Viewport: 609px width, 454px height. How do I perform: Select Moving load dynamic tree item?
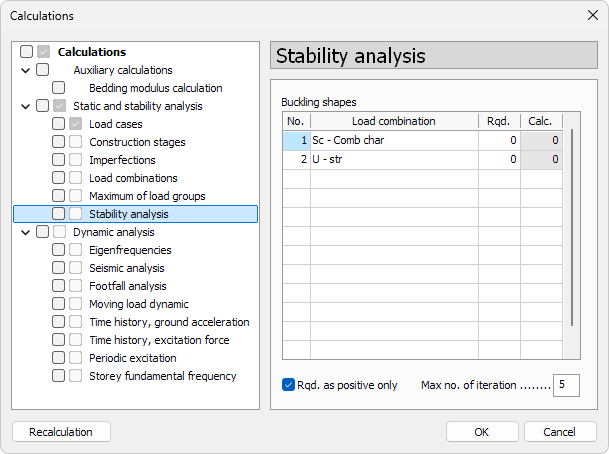pos(139,304)
